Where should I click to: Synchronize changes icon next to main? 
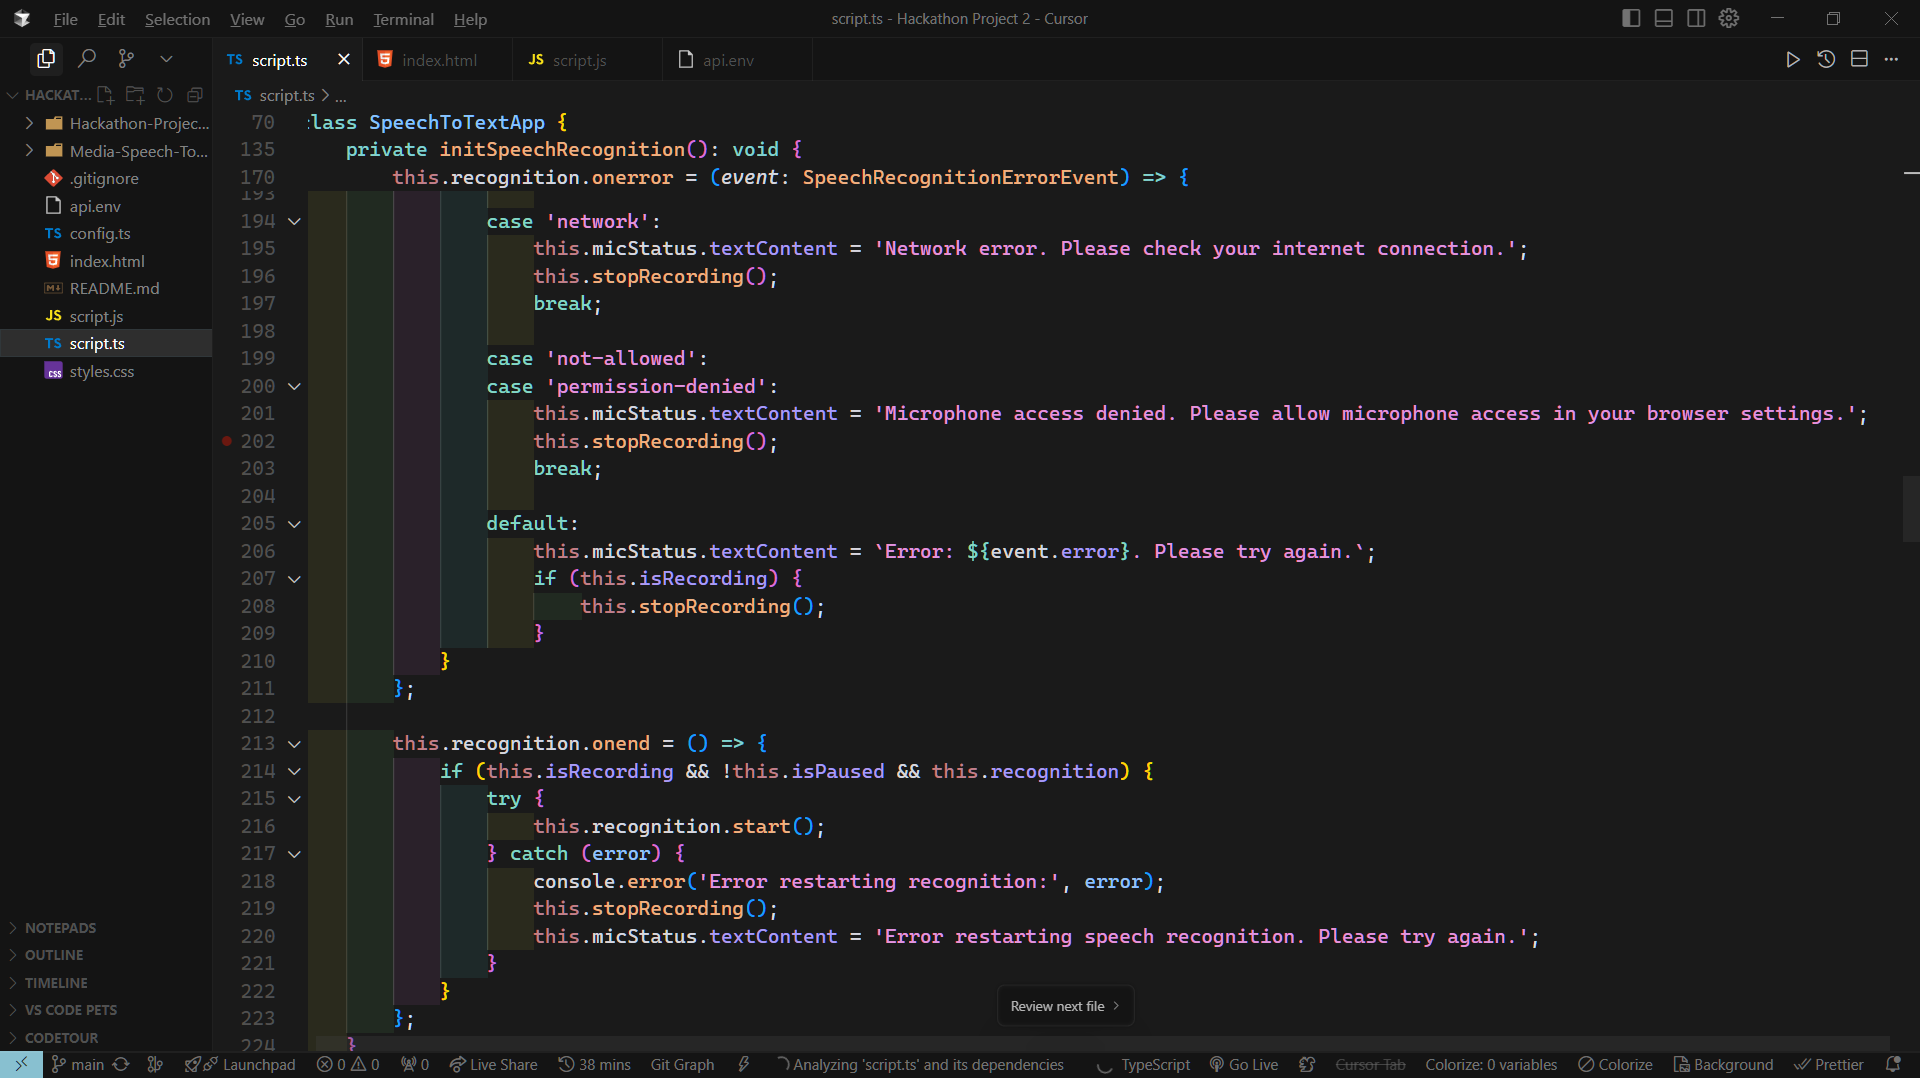coord(121,1065)
